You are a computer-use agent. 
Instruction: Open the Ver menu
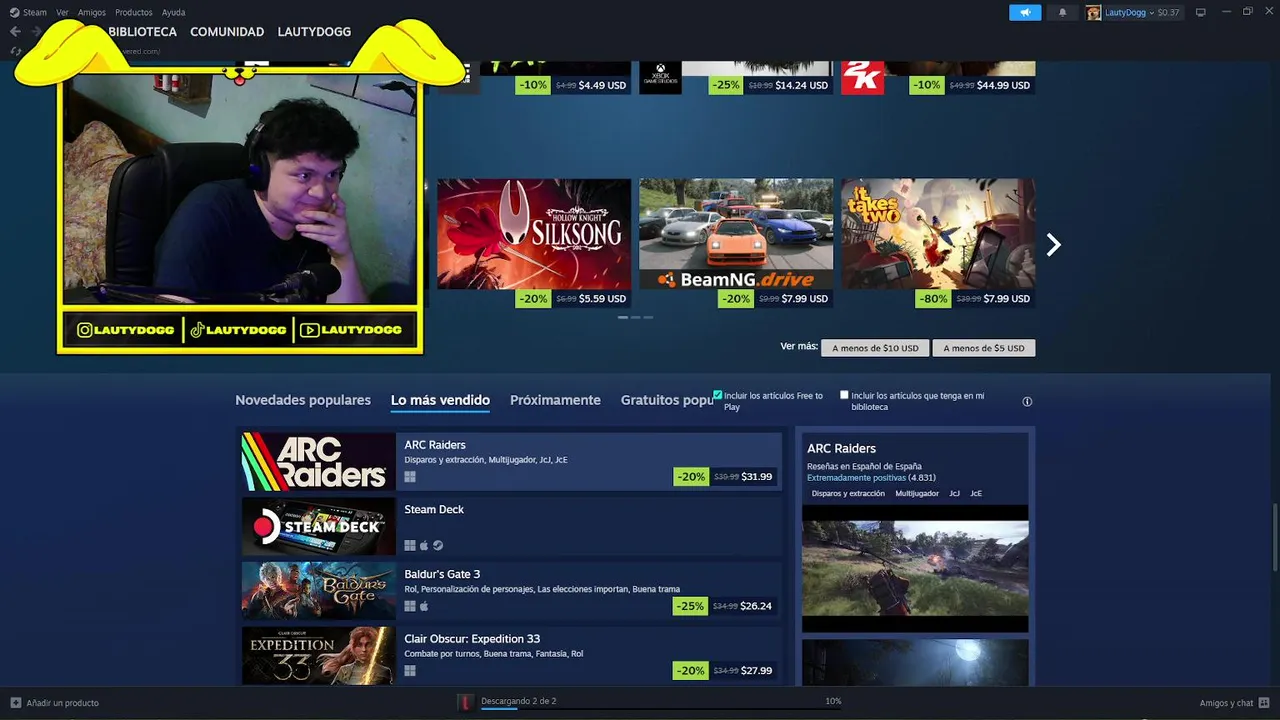pyautogui.click(x=63, y=12)
